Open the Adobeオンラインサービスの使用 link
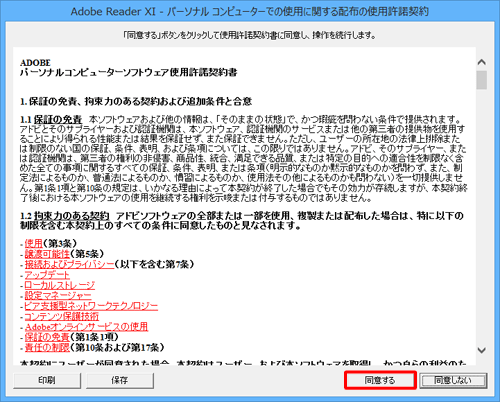Viewport: 500px width, 402px height. point(86,327)
